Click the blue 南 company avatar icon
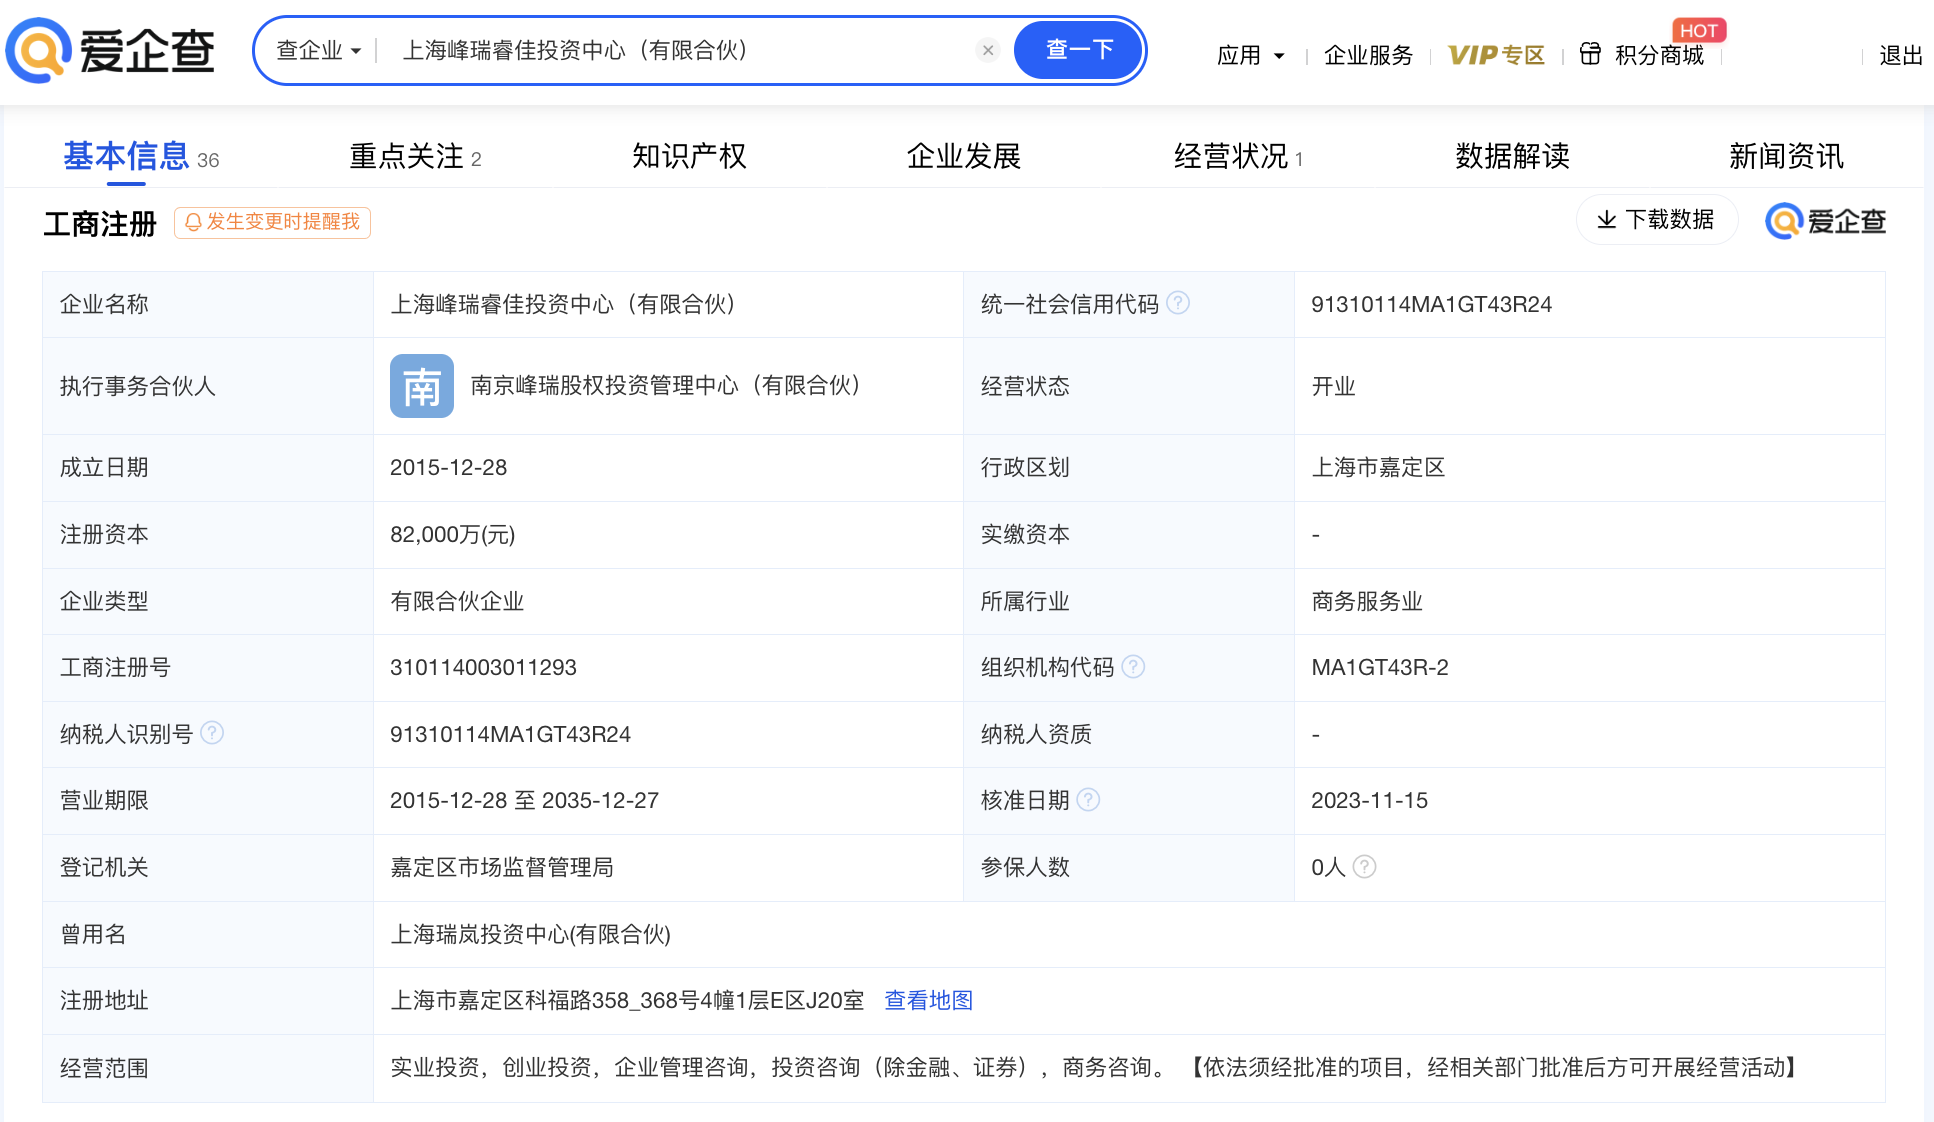The height and width of the screenshot is (1122, 1934). [x=421, y=386]
